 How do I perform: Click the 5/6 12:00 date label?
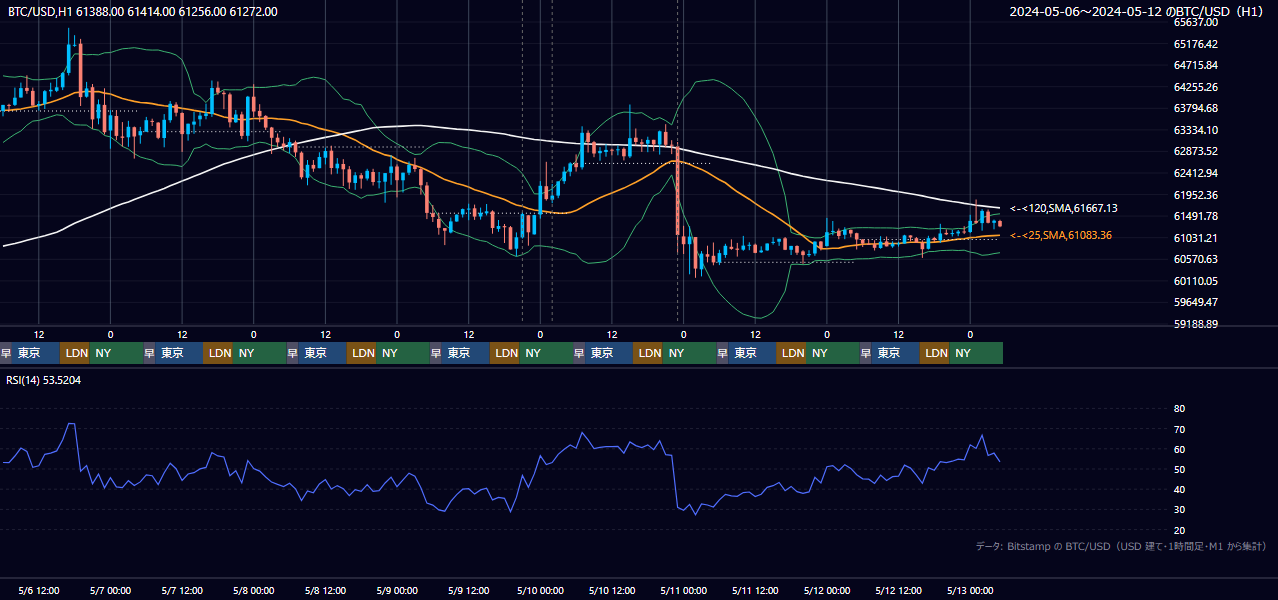coord(39,590)
